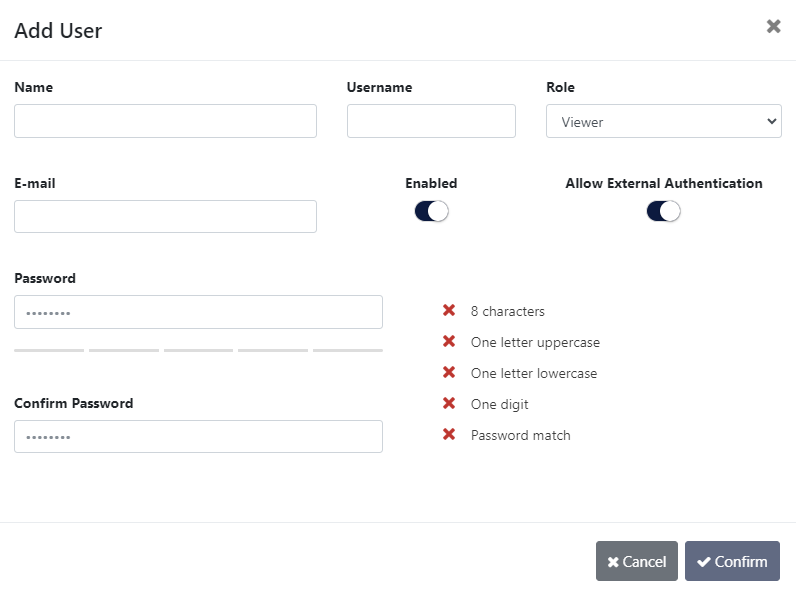The width and height of the screenshot is (796, 597).
Task: Toggle Allow External Authentication switch
Action: click(x=663, y=211)
